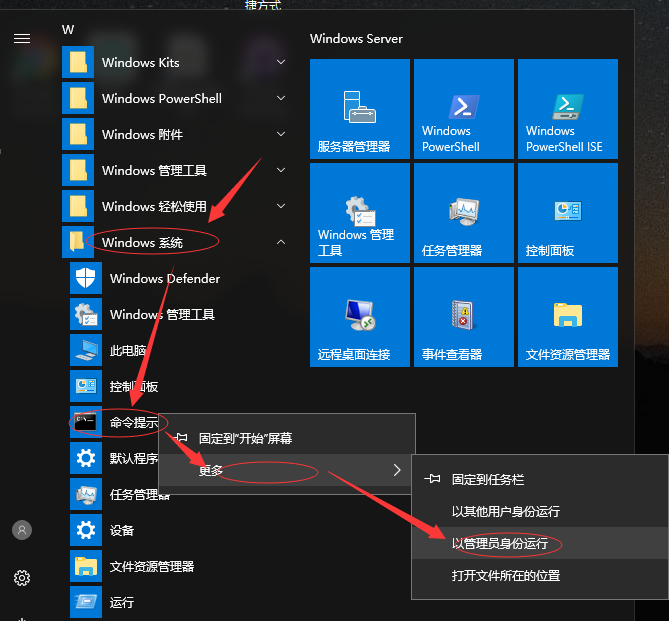The image size is (669, 621).
Task: Click the Windows Defender shield icon
Action: (86, 278)
